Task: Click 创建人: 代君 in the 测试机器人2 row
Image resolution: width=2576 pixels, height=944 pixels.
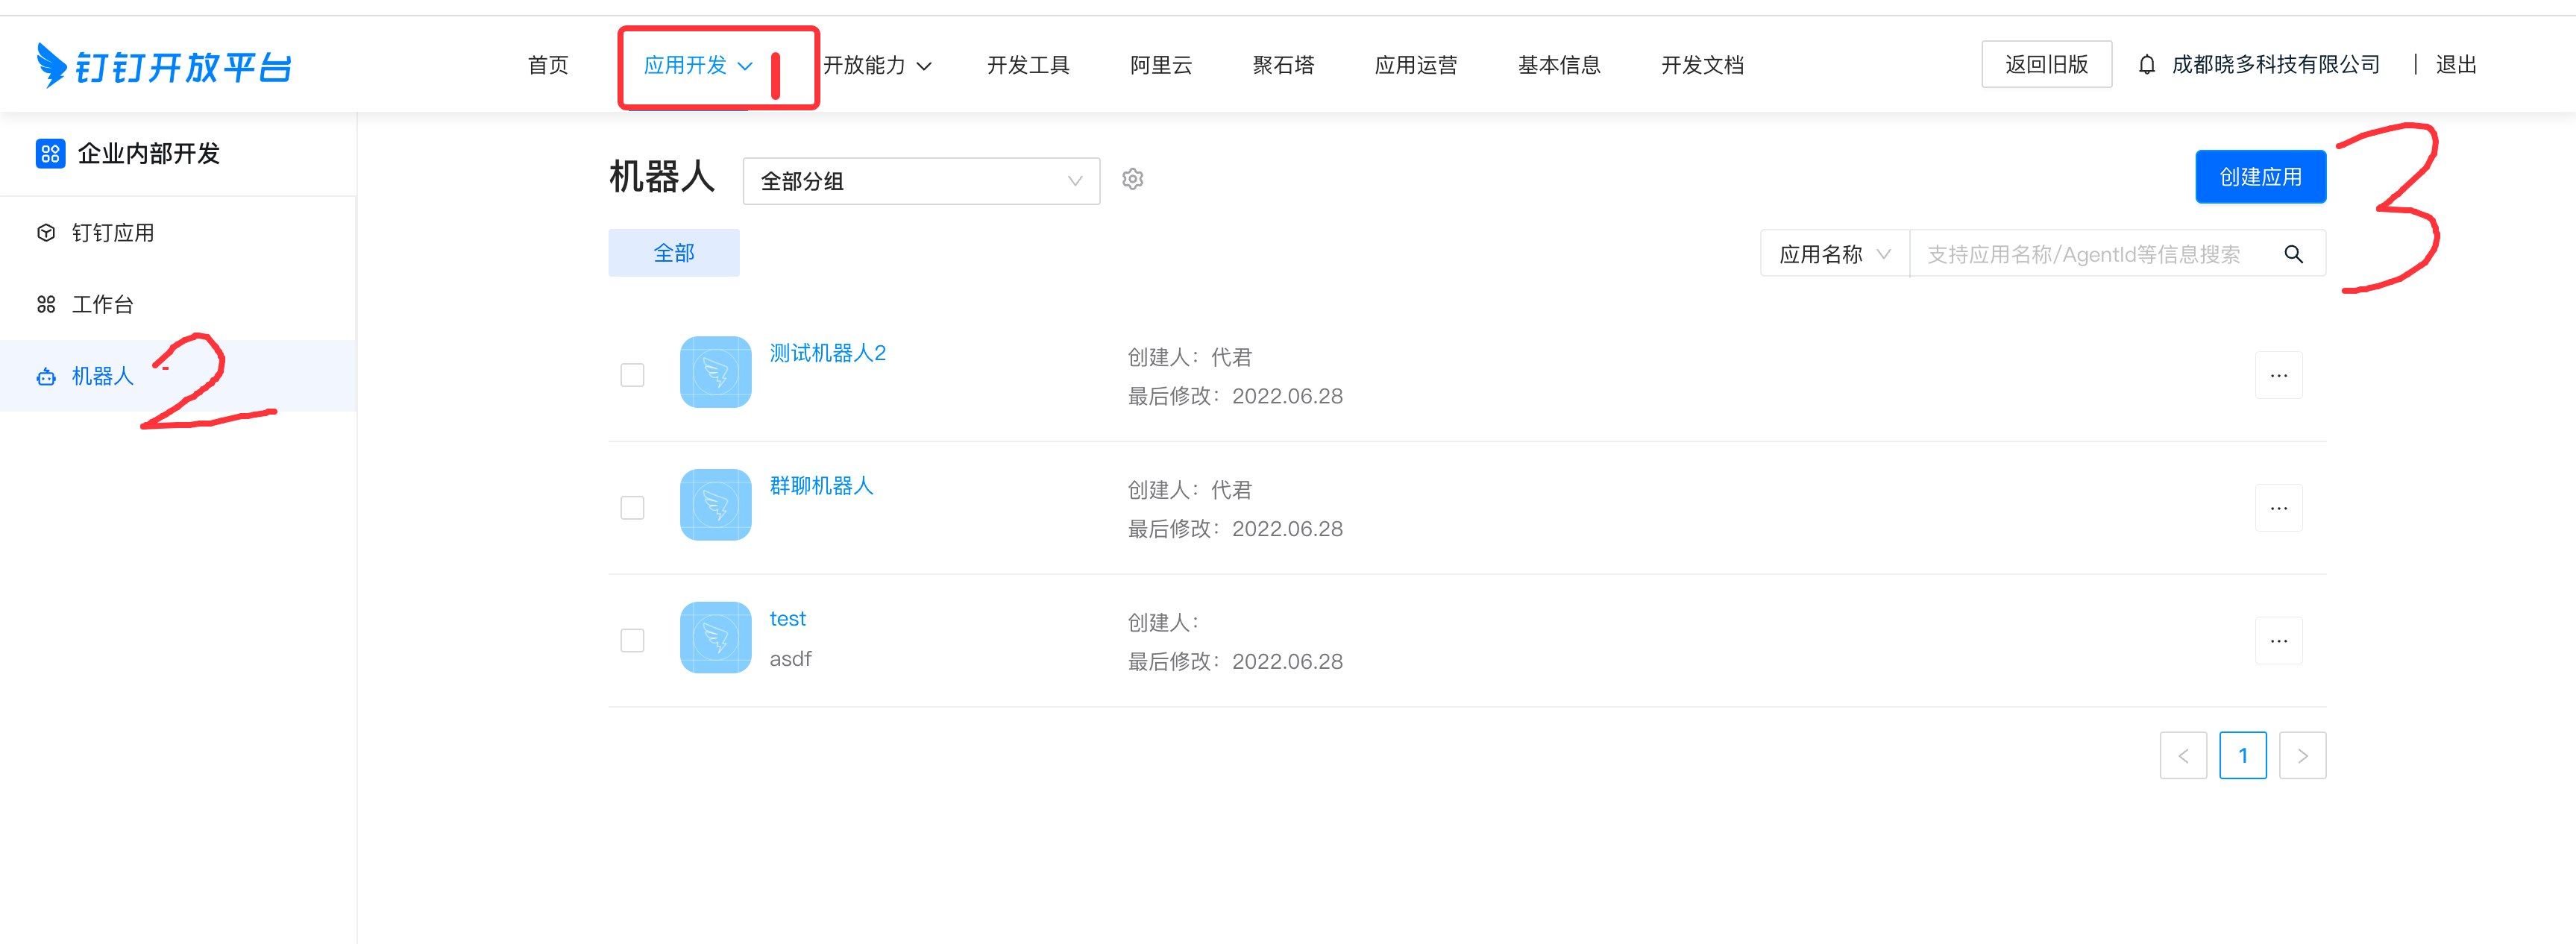Action: [x=1189, y=357]
